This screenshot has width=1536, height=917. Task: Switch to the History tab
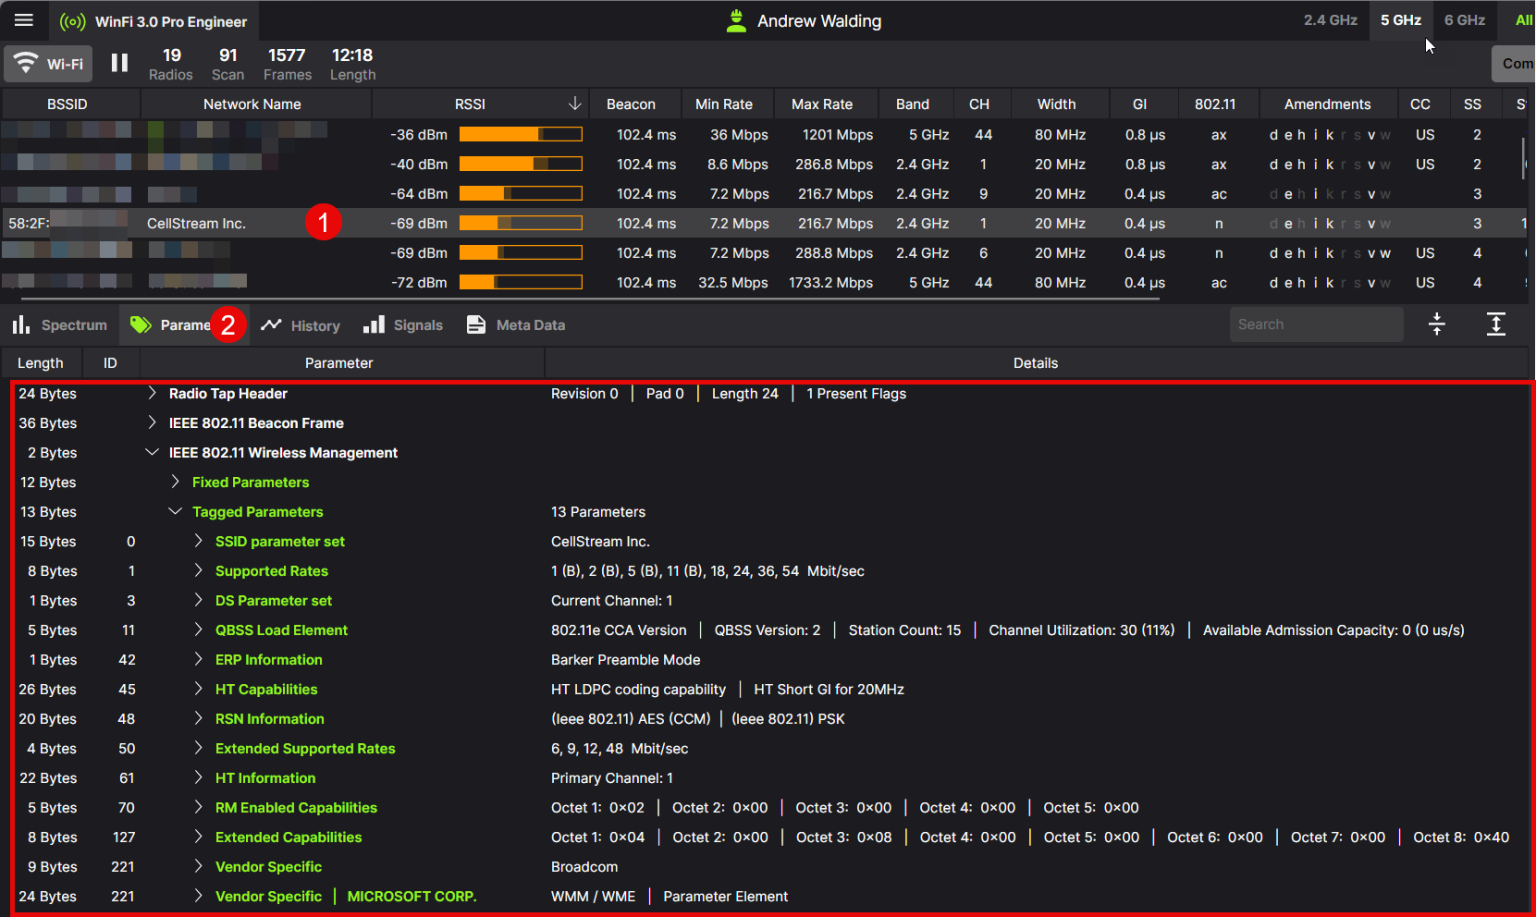(300, 324)
